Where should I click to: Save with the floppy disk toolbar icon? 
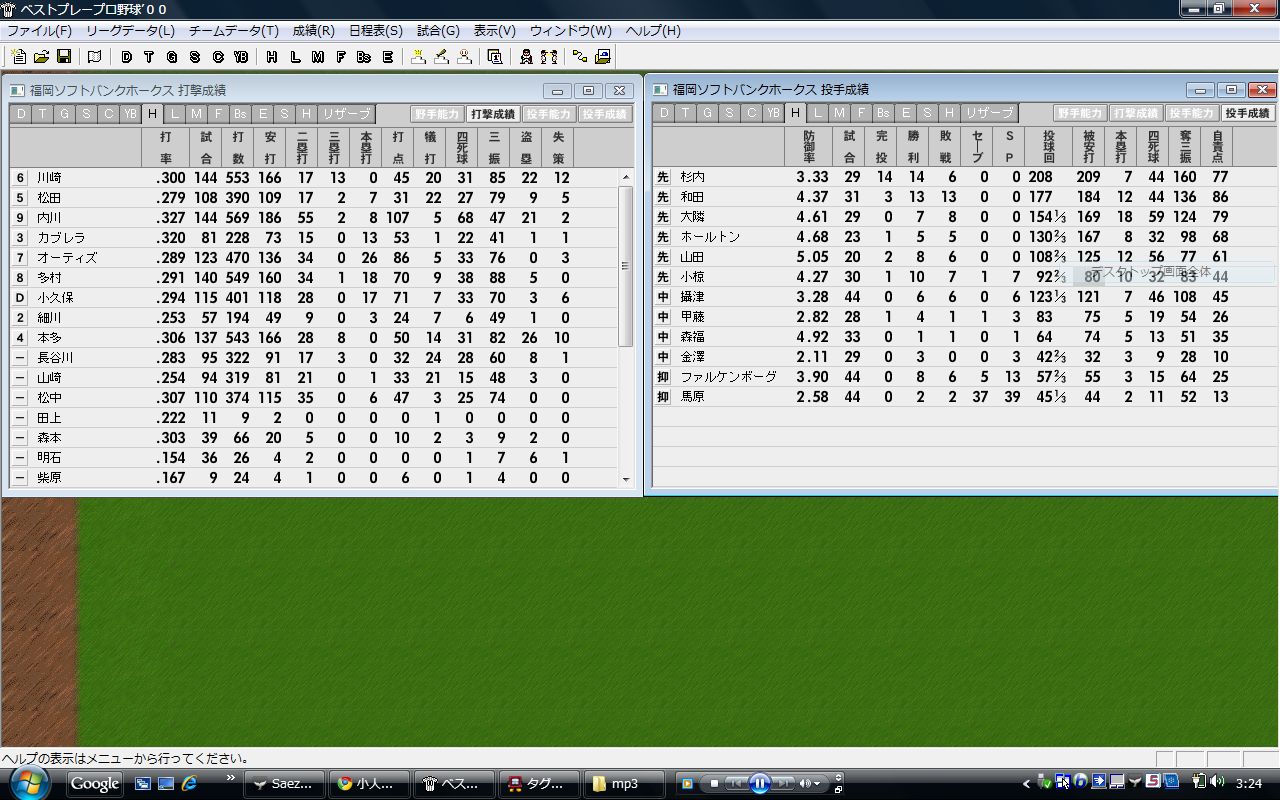point(63,57)
